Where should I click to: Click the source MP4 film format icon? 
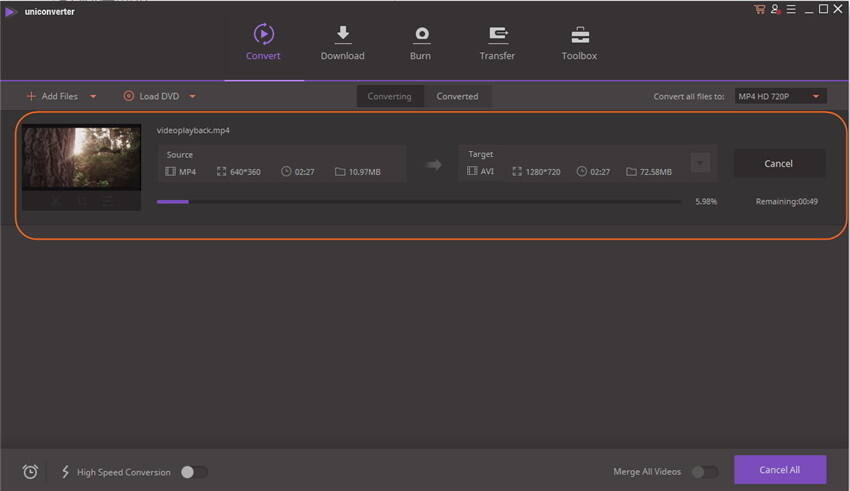click(170, 171)
